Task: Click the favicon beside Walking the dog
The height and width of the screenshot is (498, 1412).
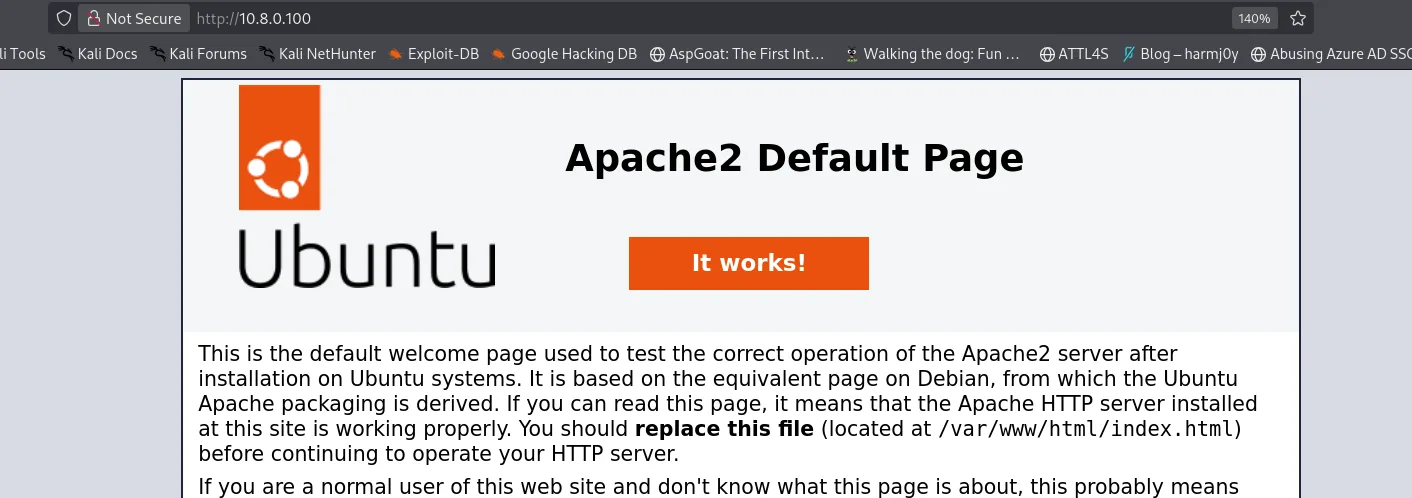Action: (x=852, y=54)
